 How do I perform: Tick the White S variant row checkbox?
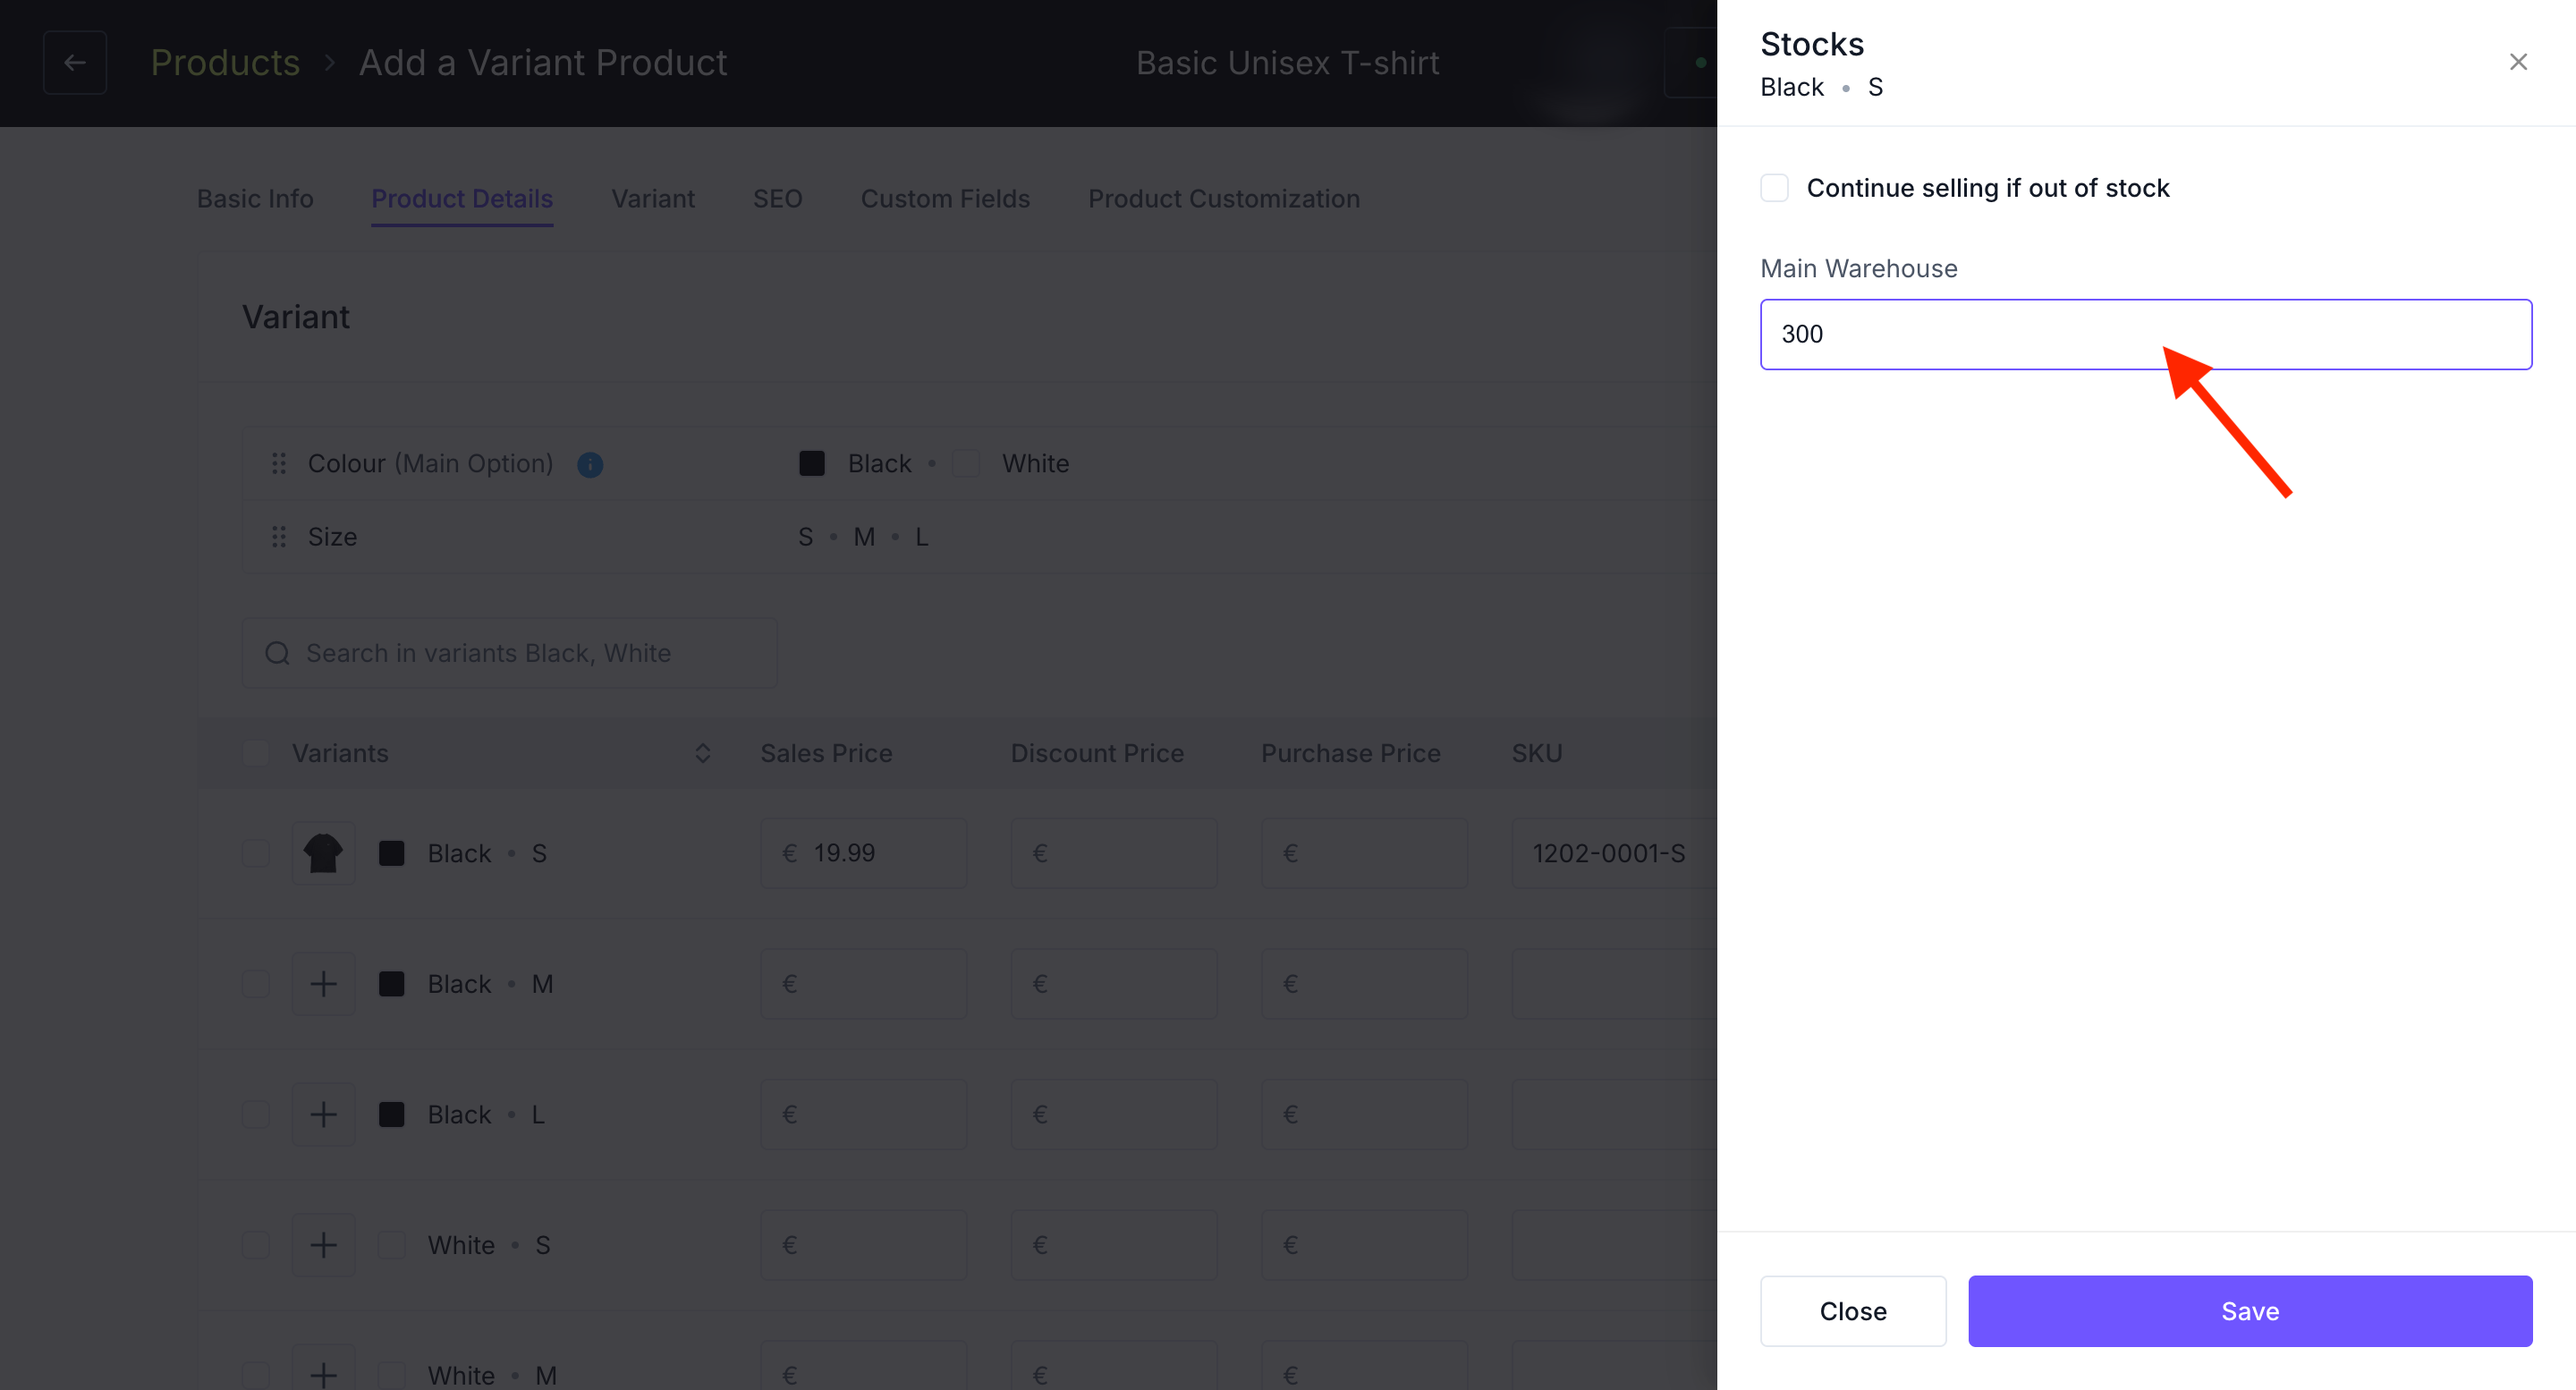coord(256,1245)
